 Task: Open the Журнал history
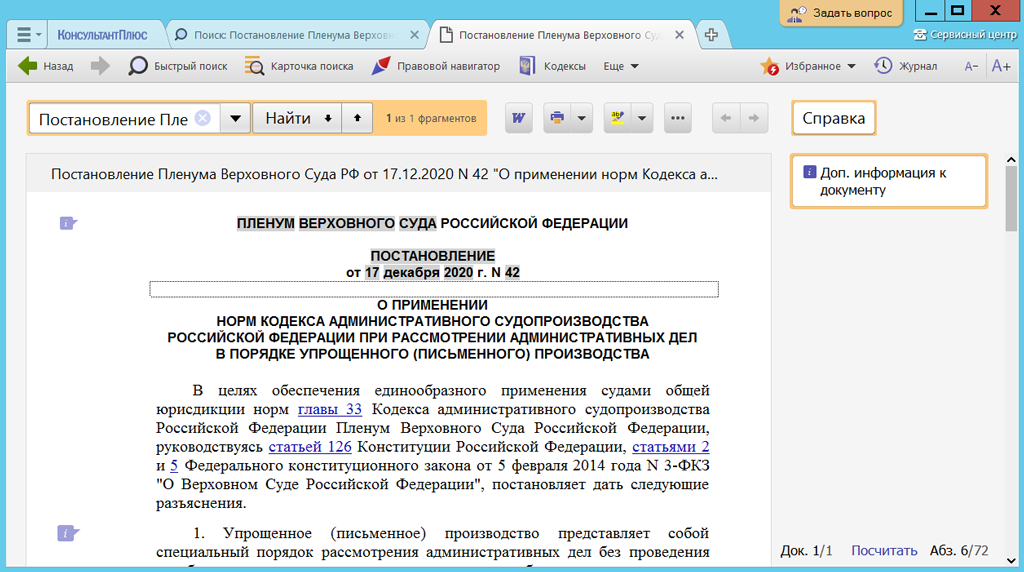coord(906,66)
